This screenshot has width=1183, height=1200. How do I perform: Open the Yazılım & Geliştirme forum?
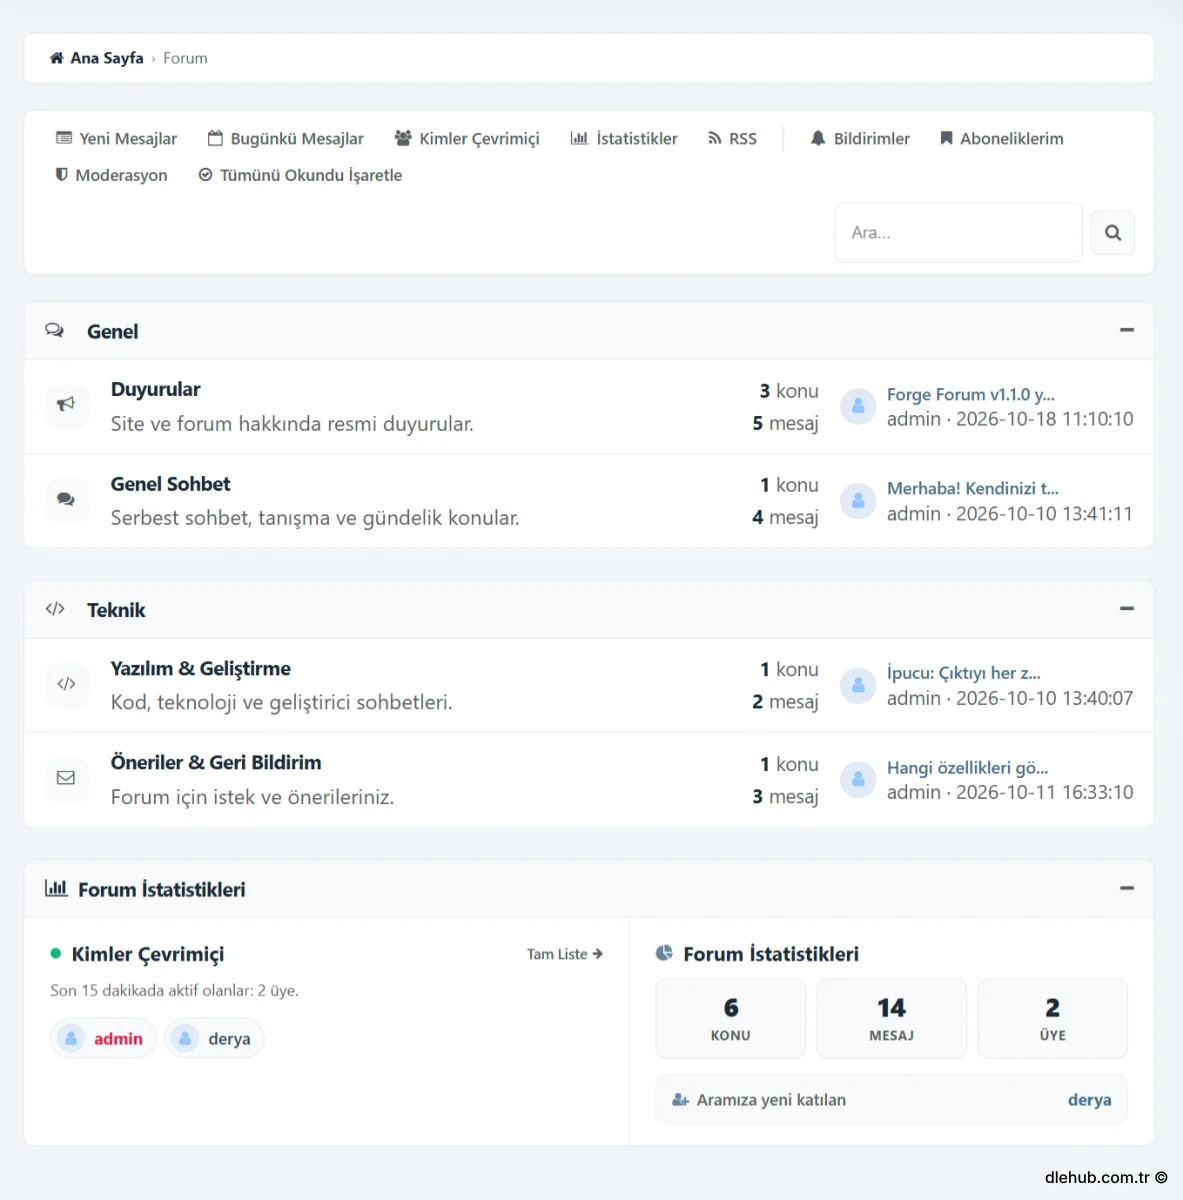click(200, 668)
